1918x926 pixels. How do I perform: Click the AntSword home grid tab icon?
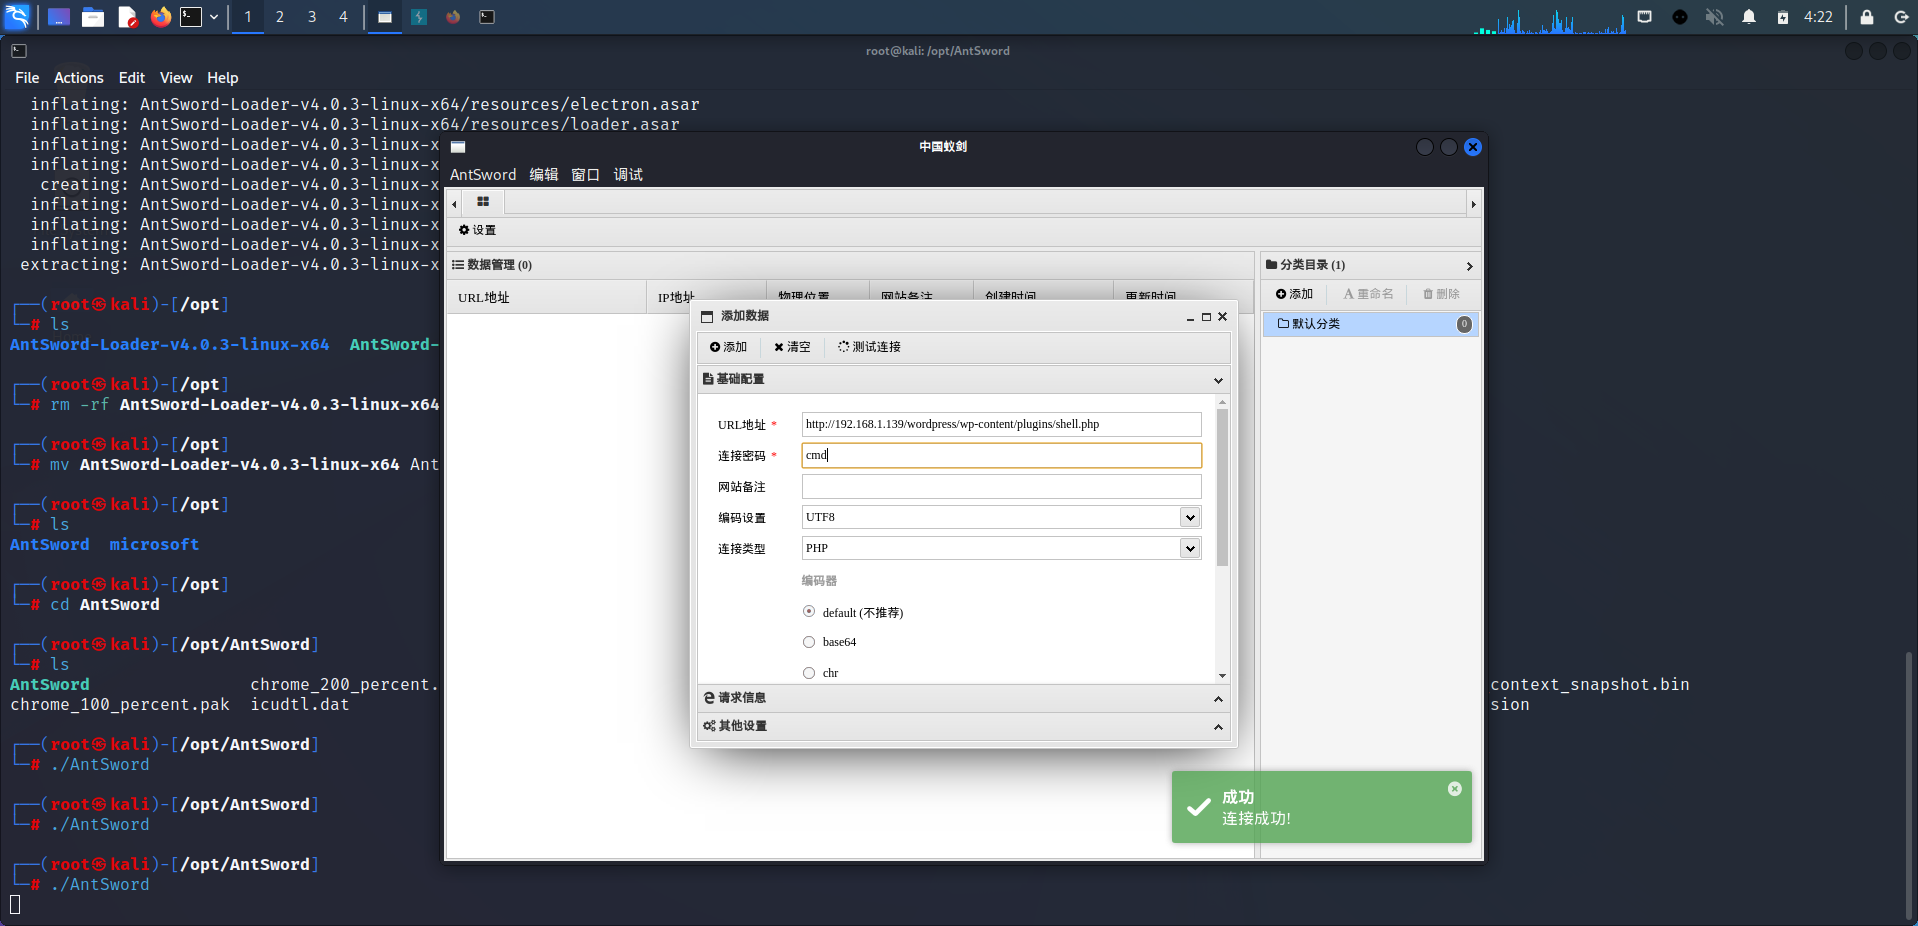coord(483,202)
